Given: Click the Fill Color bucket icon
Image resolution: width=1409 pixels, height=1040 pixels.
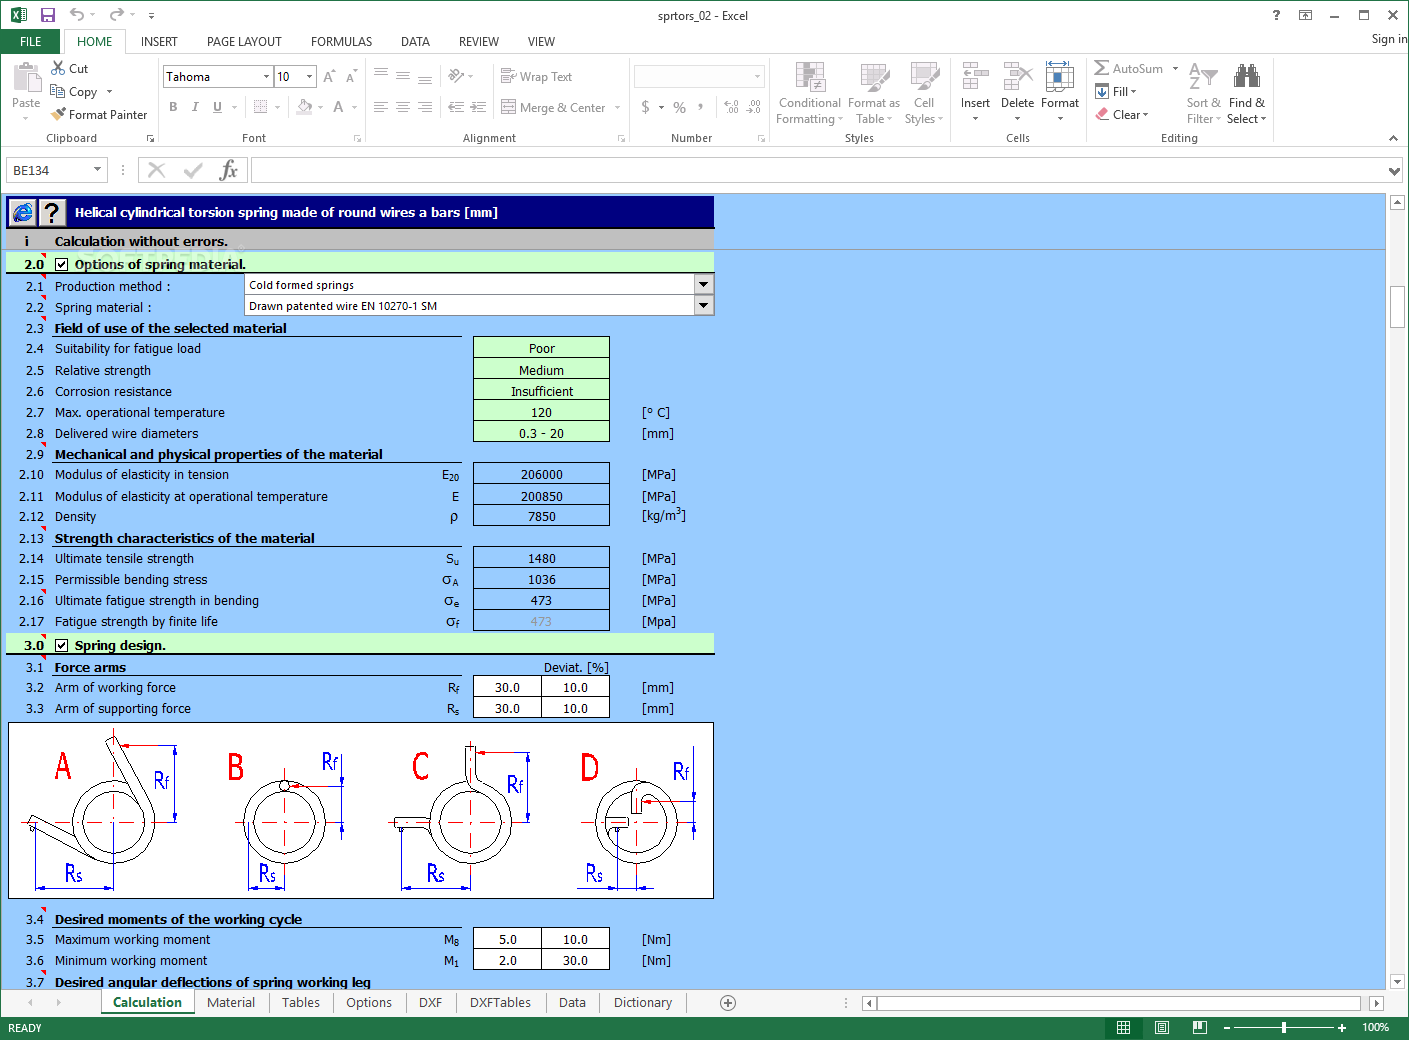Looking at the screenshot, I should pyautogui.click(x=304, y=107).
